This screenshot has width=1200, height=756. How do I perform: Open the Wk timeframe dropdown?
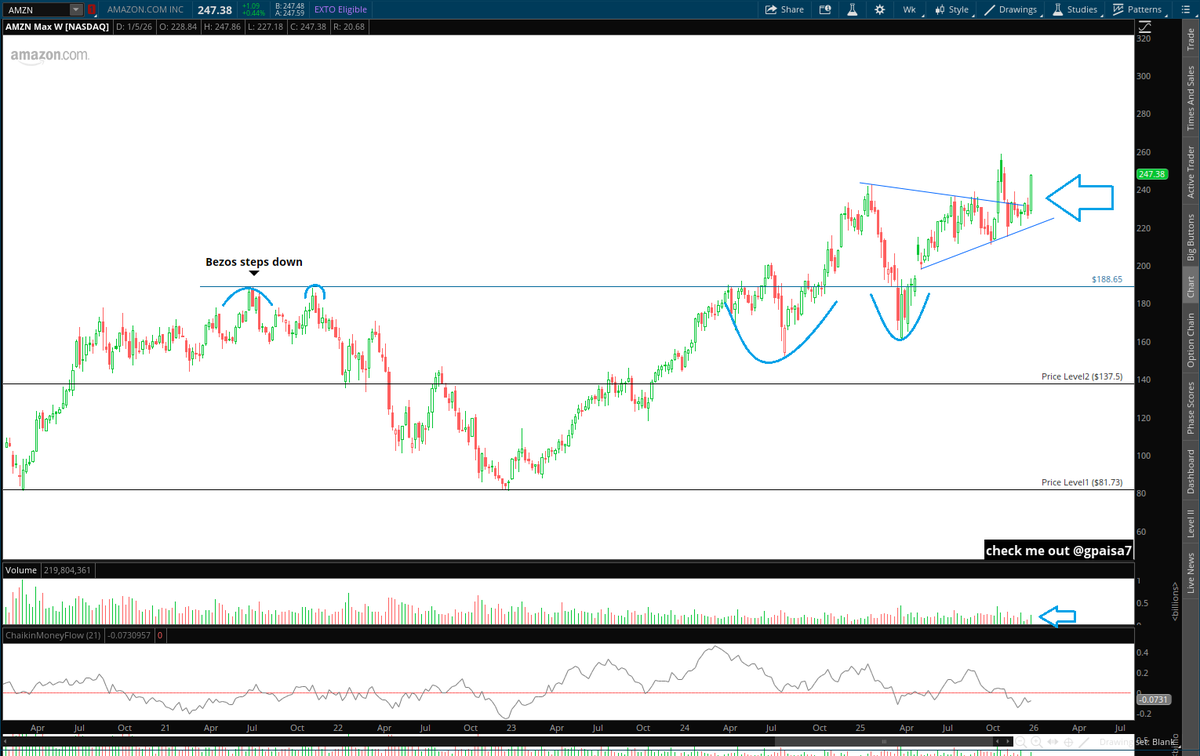coord(909,9)
